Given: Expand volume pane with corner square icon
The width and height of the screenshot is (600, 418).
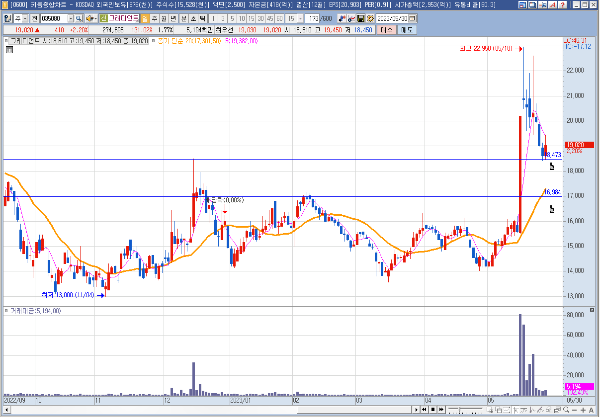Looking at the screenshot, I should point(592,310).
